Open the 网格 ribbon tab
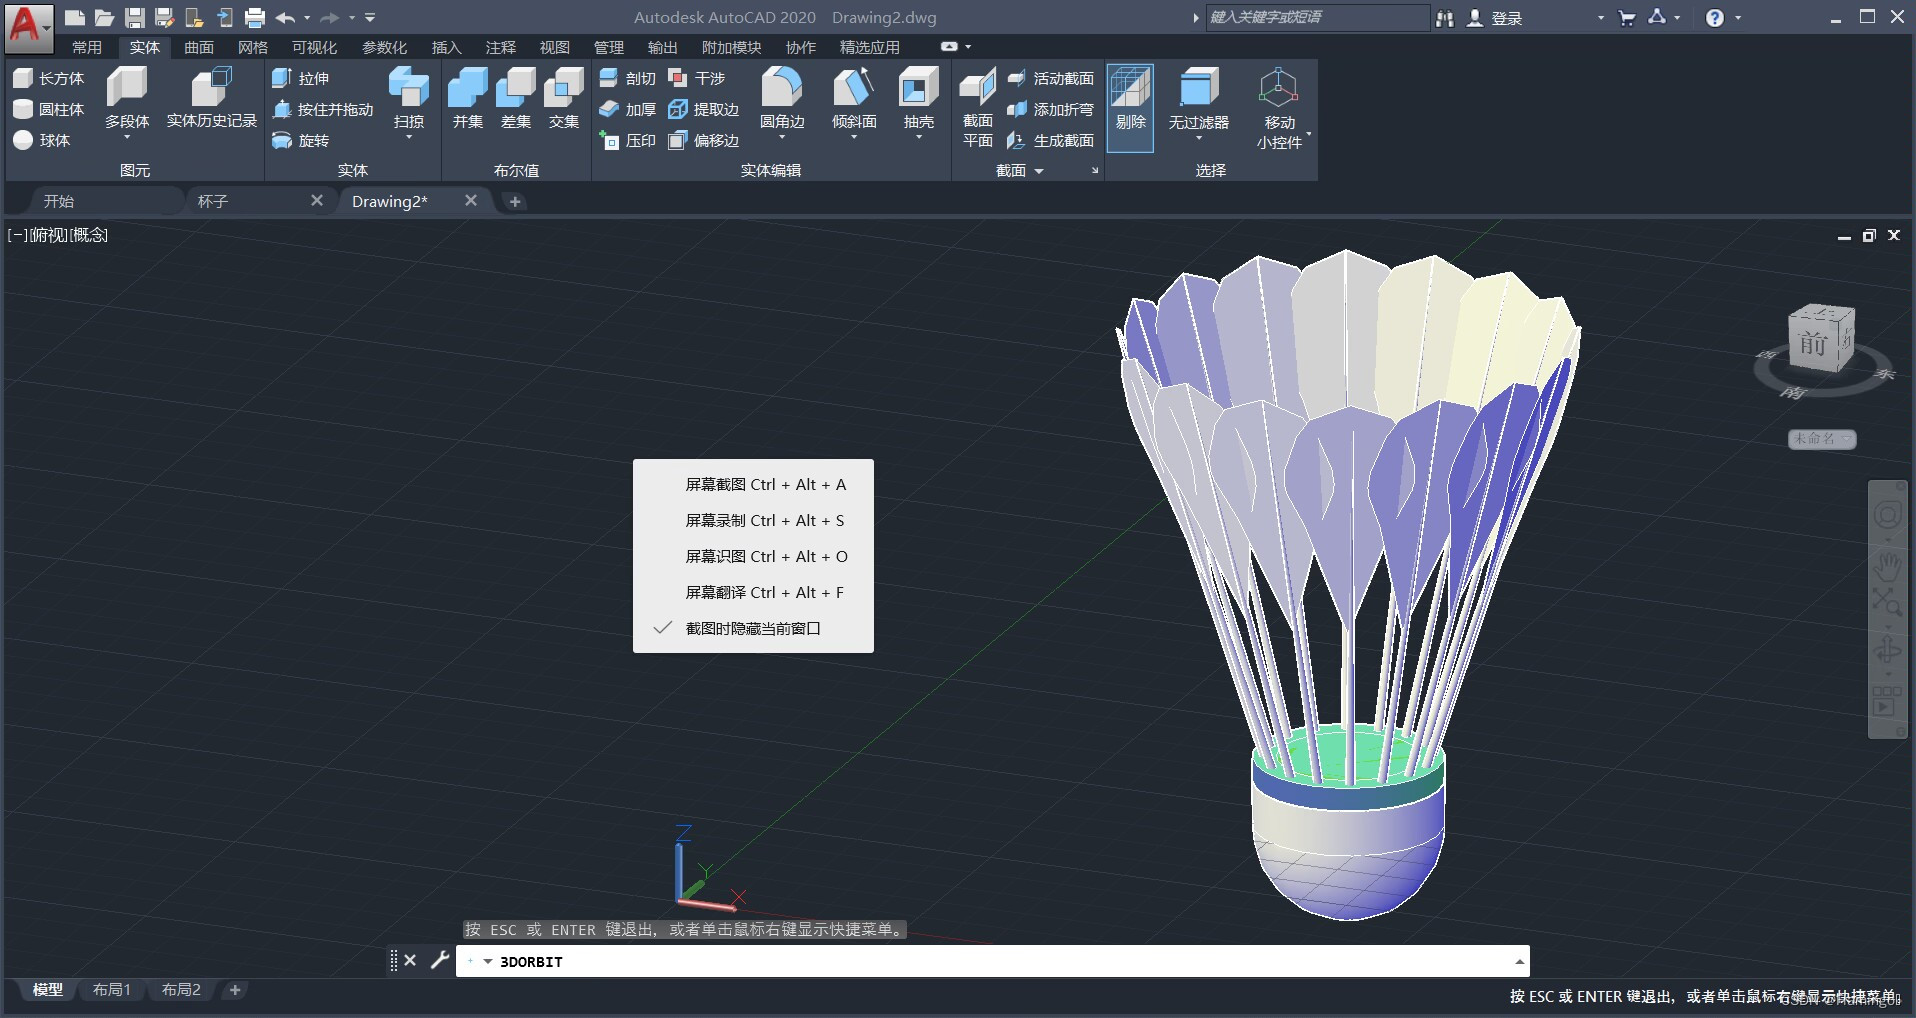 253,47
